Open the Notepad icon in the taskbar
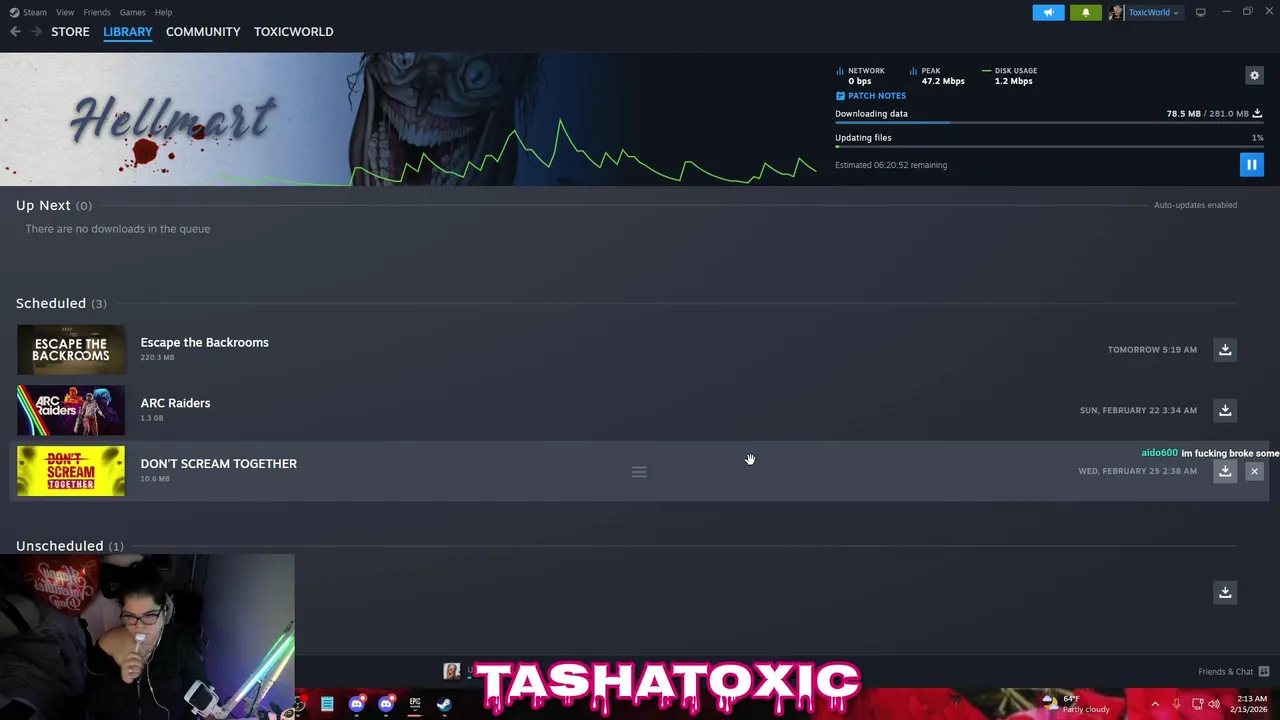The width and height of the screenshot is (1280, 720). [327, 704]
